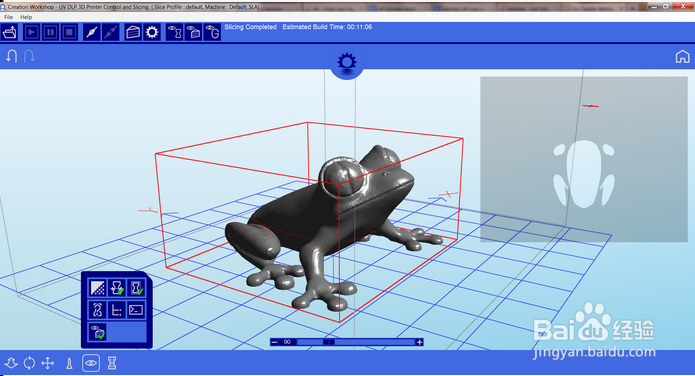
Task: Open the File menu
Action: point(8,17)
